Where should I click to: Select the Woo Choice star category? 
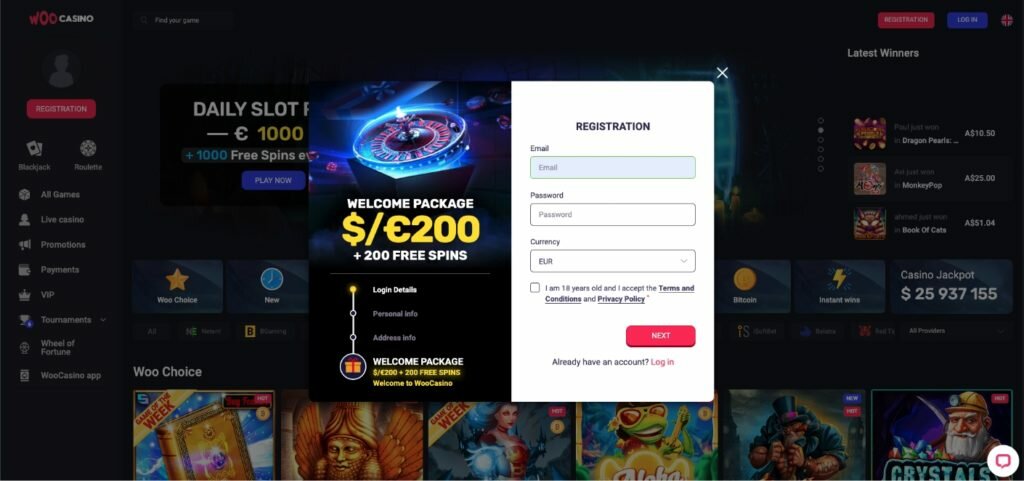[x=177, y=287]
